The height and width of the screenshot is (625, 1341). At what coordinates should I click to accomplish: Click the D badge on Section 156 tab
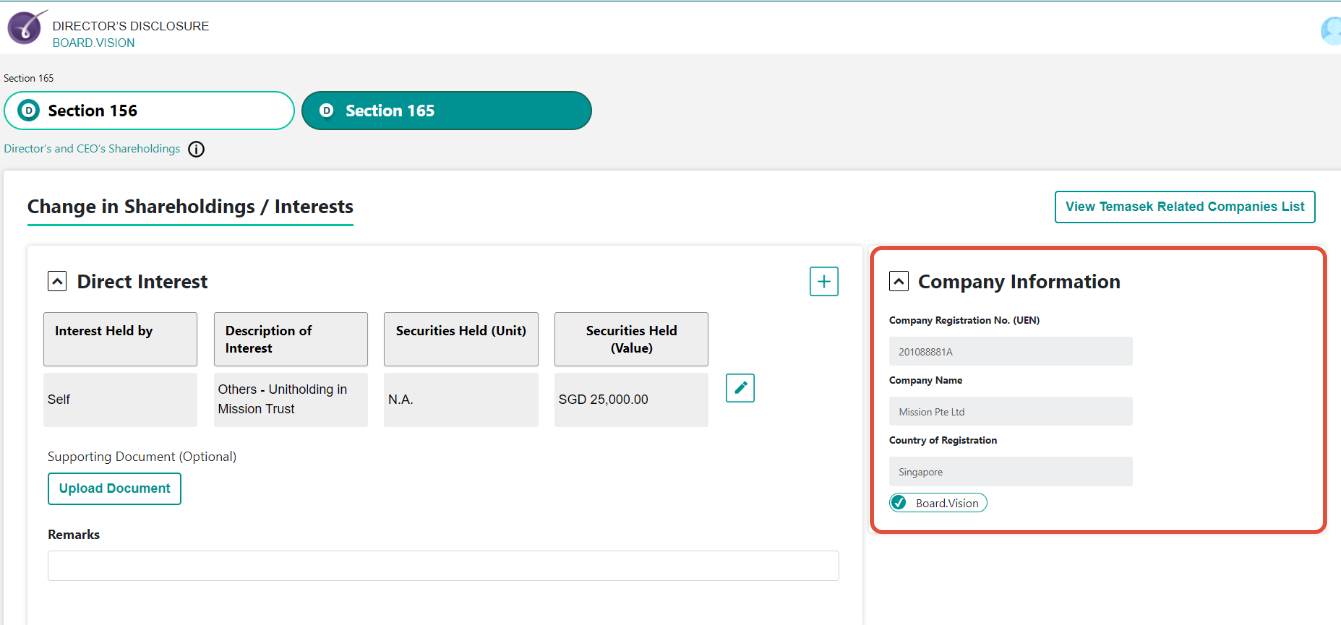29,111
